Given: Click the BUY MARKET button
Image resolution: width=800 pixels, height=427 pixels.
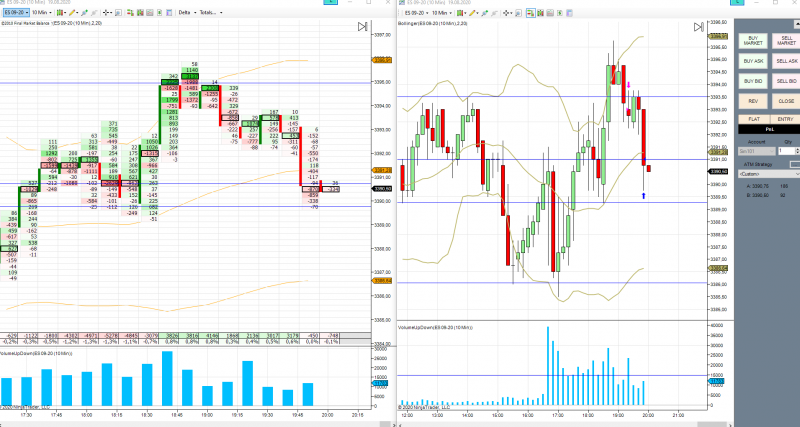Looking at the screenshot, I should [753, 41].
